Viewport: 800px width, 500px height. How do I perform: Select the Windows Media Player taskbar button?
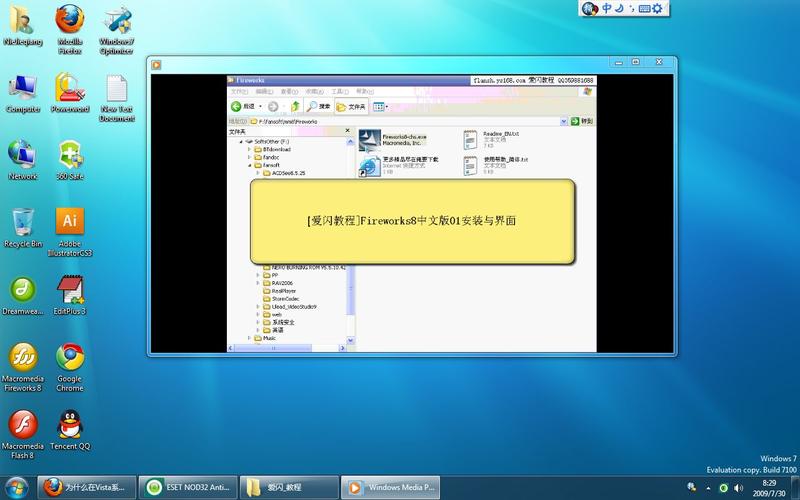(390, 487)
